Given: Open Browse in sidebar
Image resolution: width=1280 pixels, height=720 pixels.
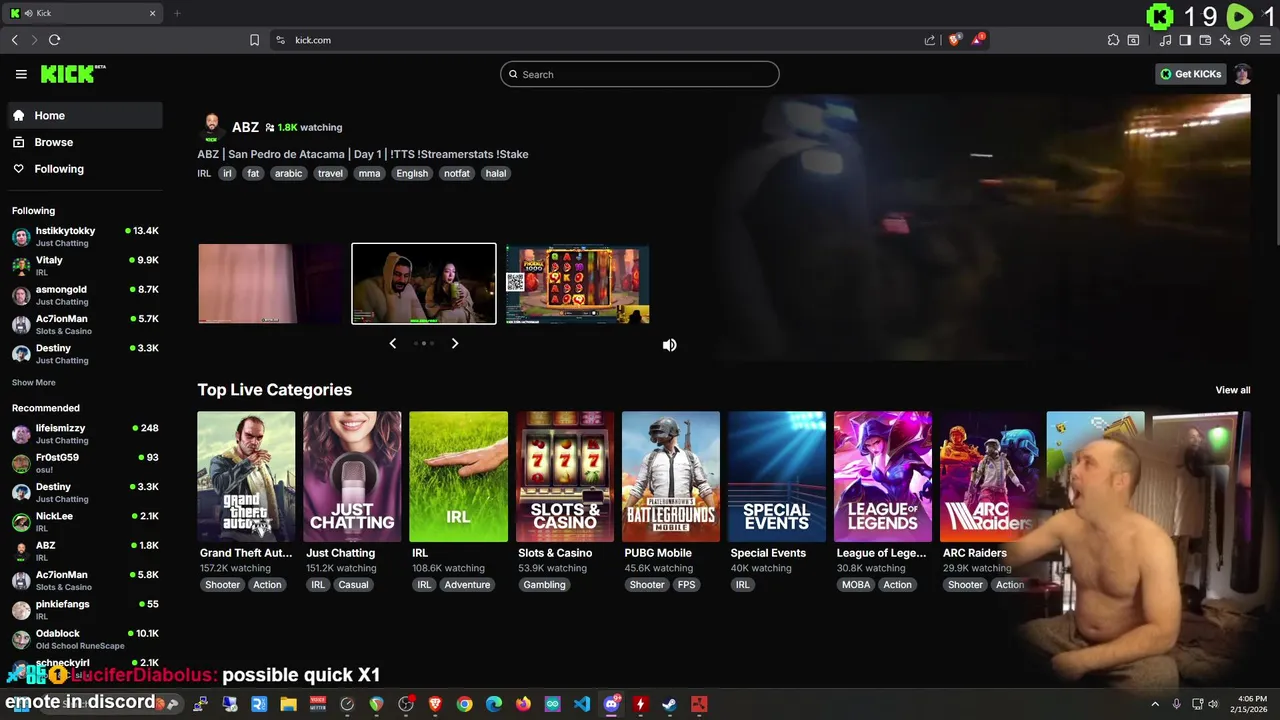Looking at the screenshot, I should (x=85, y=142).
